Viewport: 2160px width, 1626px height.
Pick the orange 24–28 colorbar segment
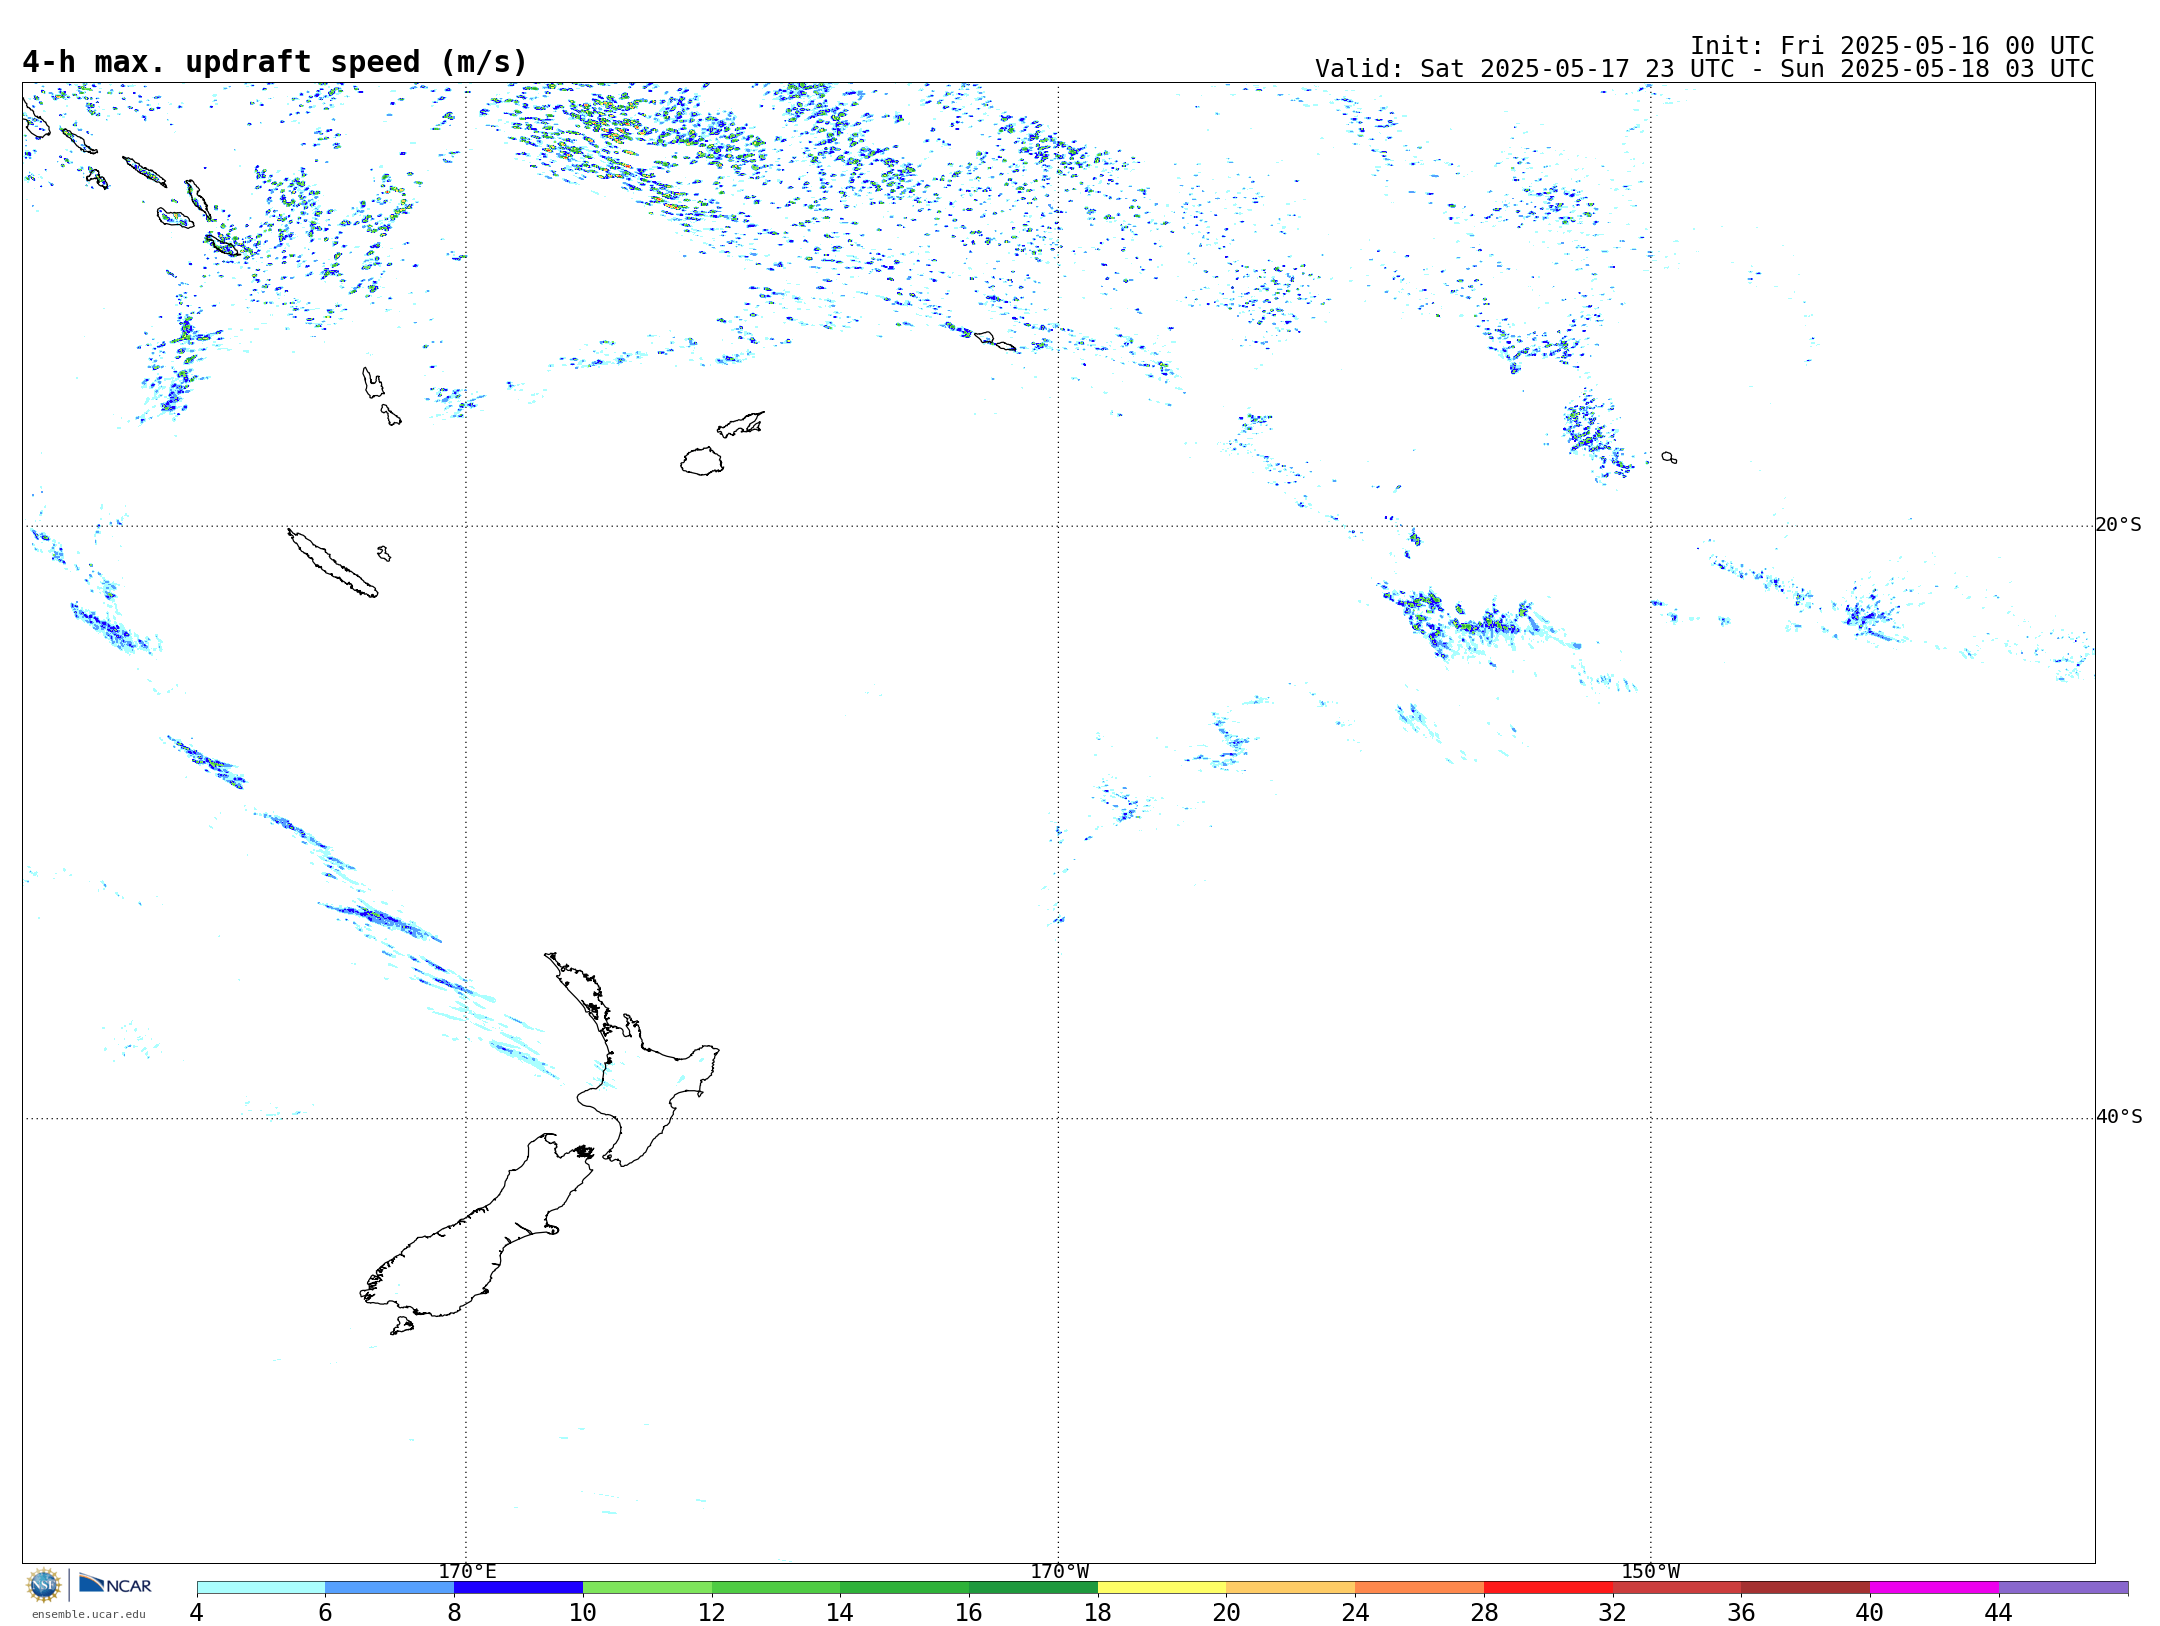pyautogui.click(x=1420, y=1588)
